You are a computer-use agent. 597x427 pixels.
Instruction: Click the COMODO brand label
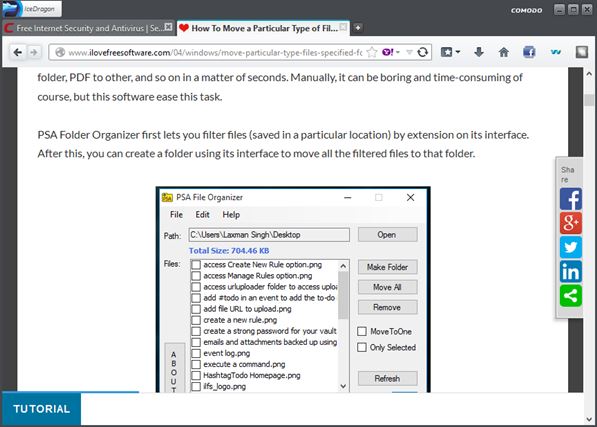pyautogui.click(x=527, y=10)
